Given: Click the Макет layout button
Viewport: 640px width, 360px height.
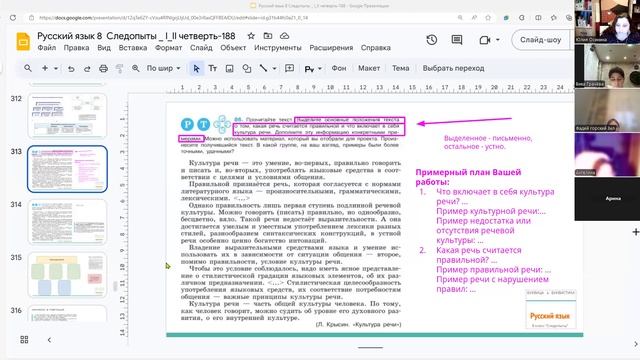Looking at the screenshot, I should point(369,68).
